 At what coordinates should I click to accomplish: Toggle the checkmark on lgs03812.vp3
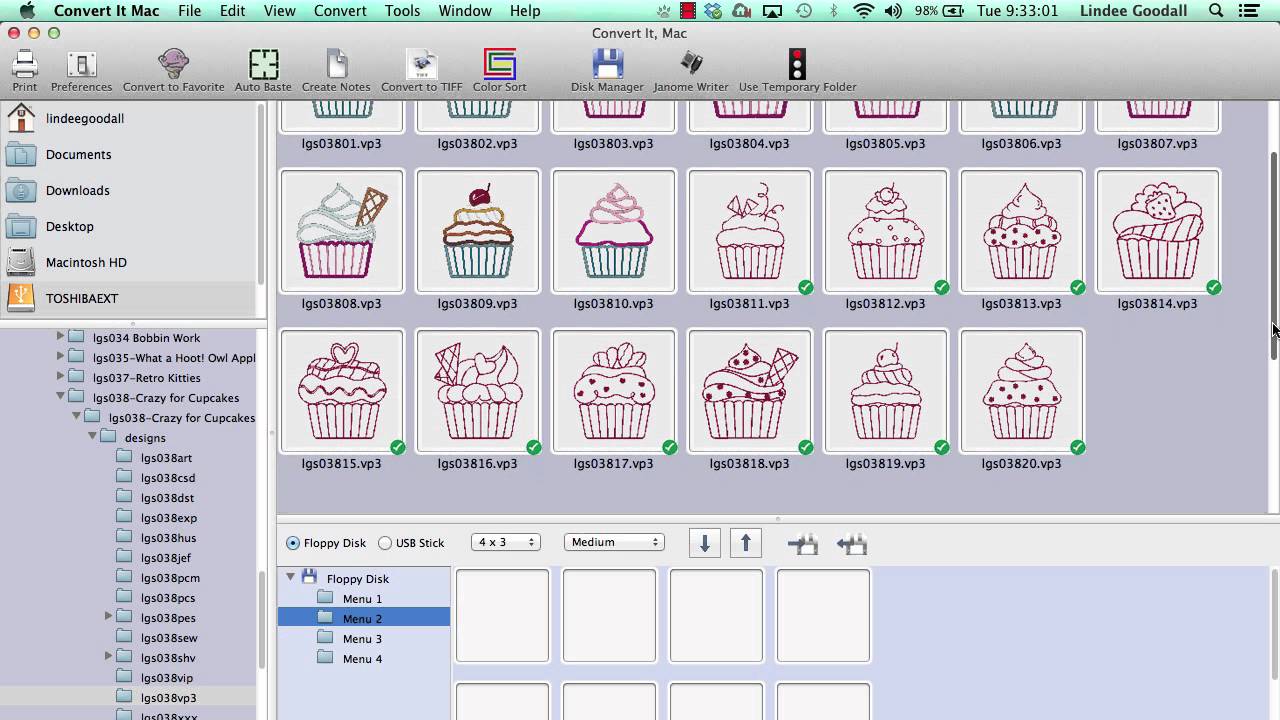(942, 287)
